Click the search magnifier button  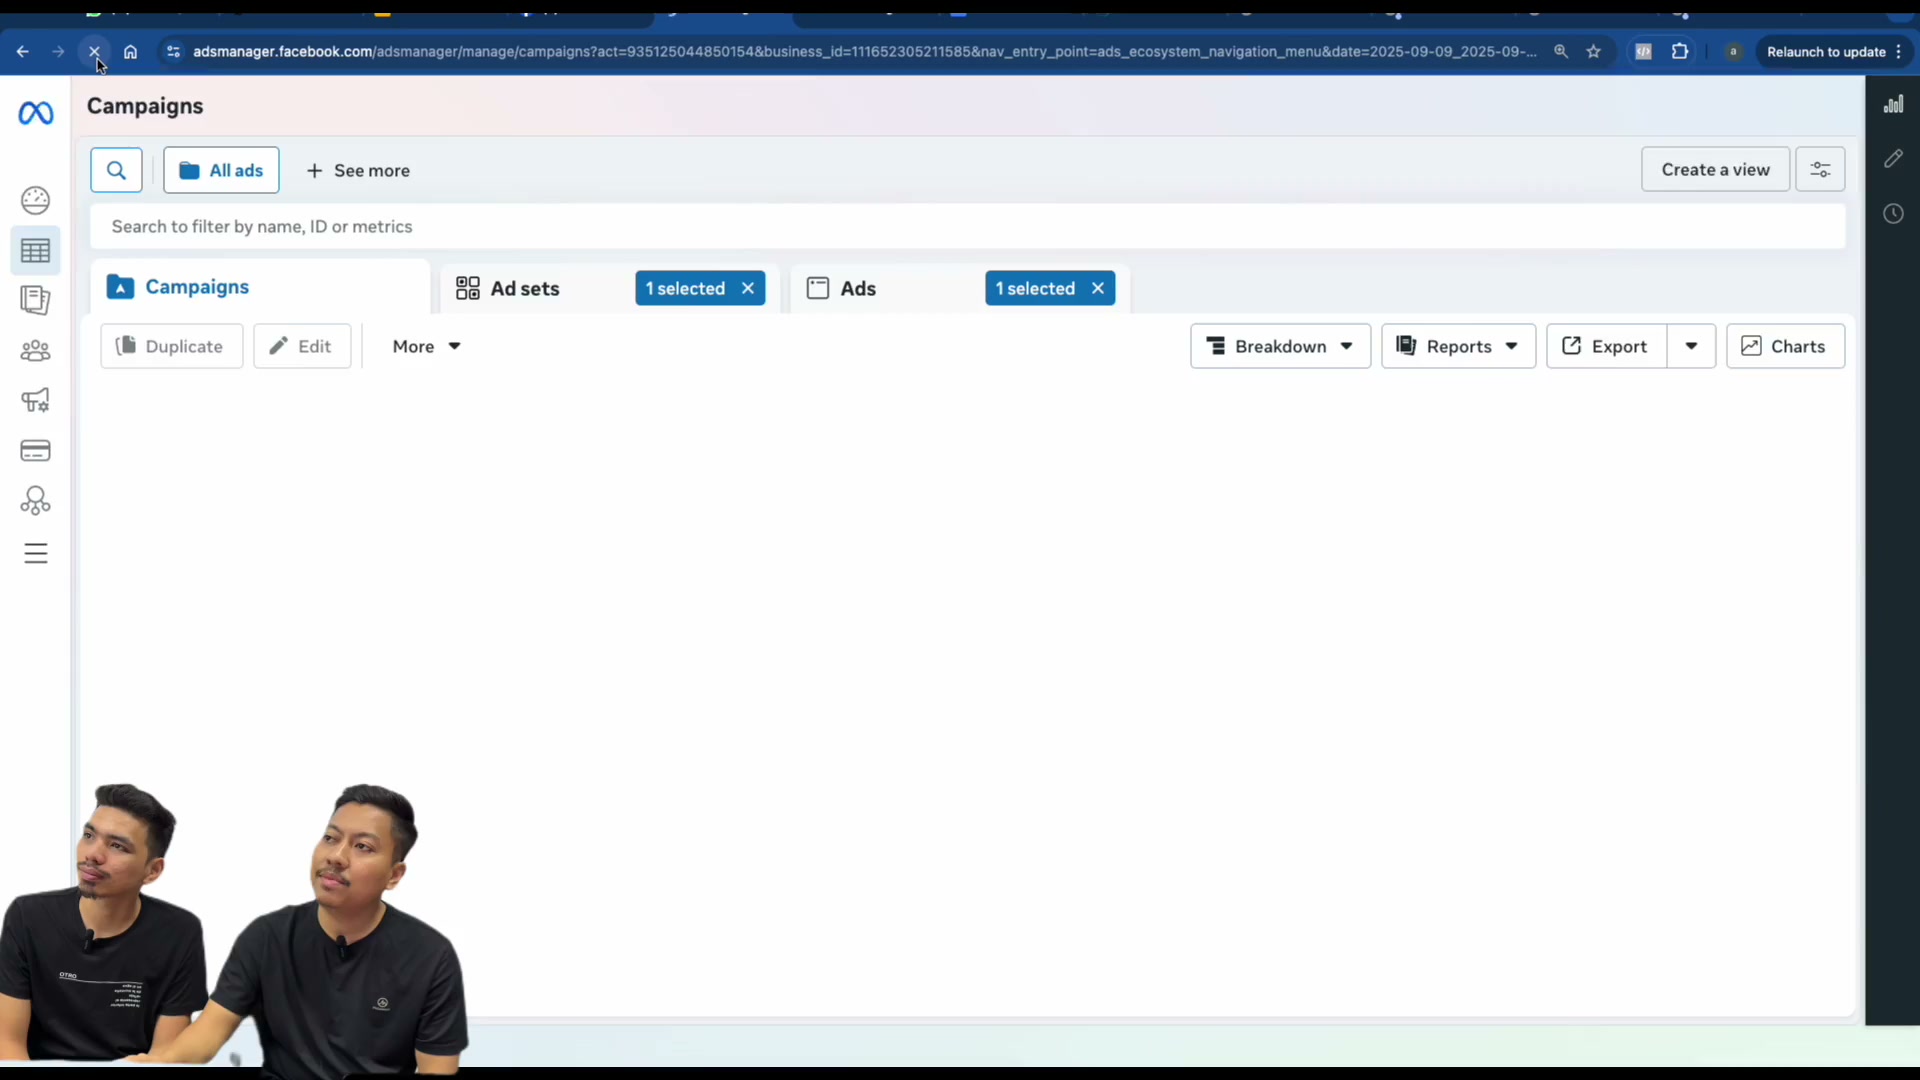116,170
